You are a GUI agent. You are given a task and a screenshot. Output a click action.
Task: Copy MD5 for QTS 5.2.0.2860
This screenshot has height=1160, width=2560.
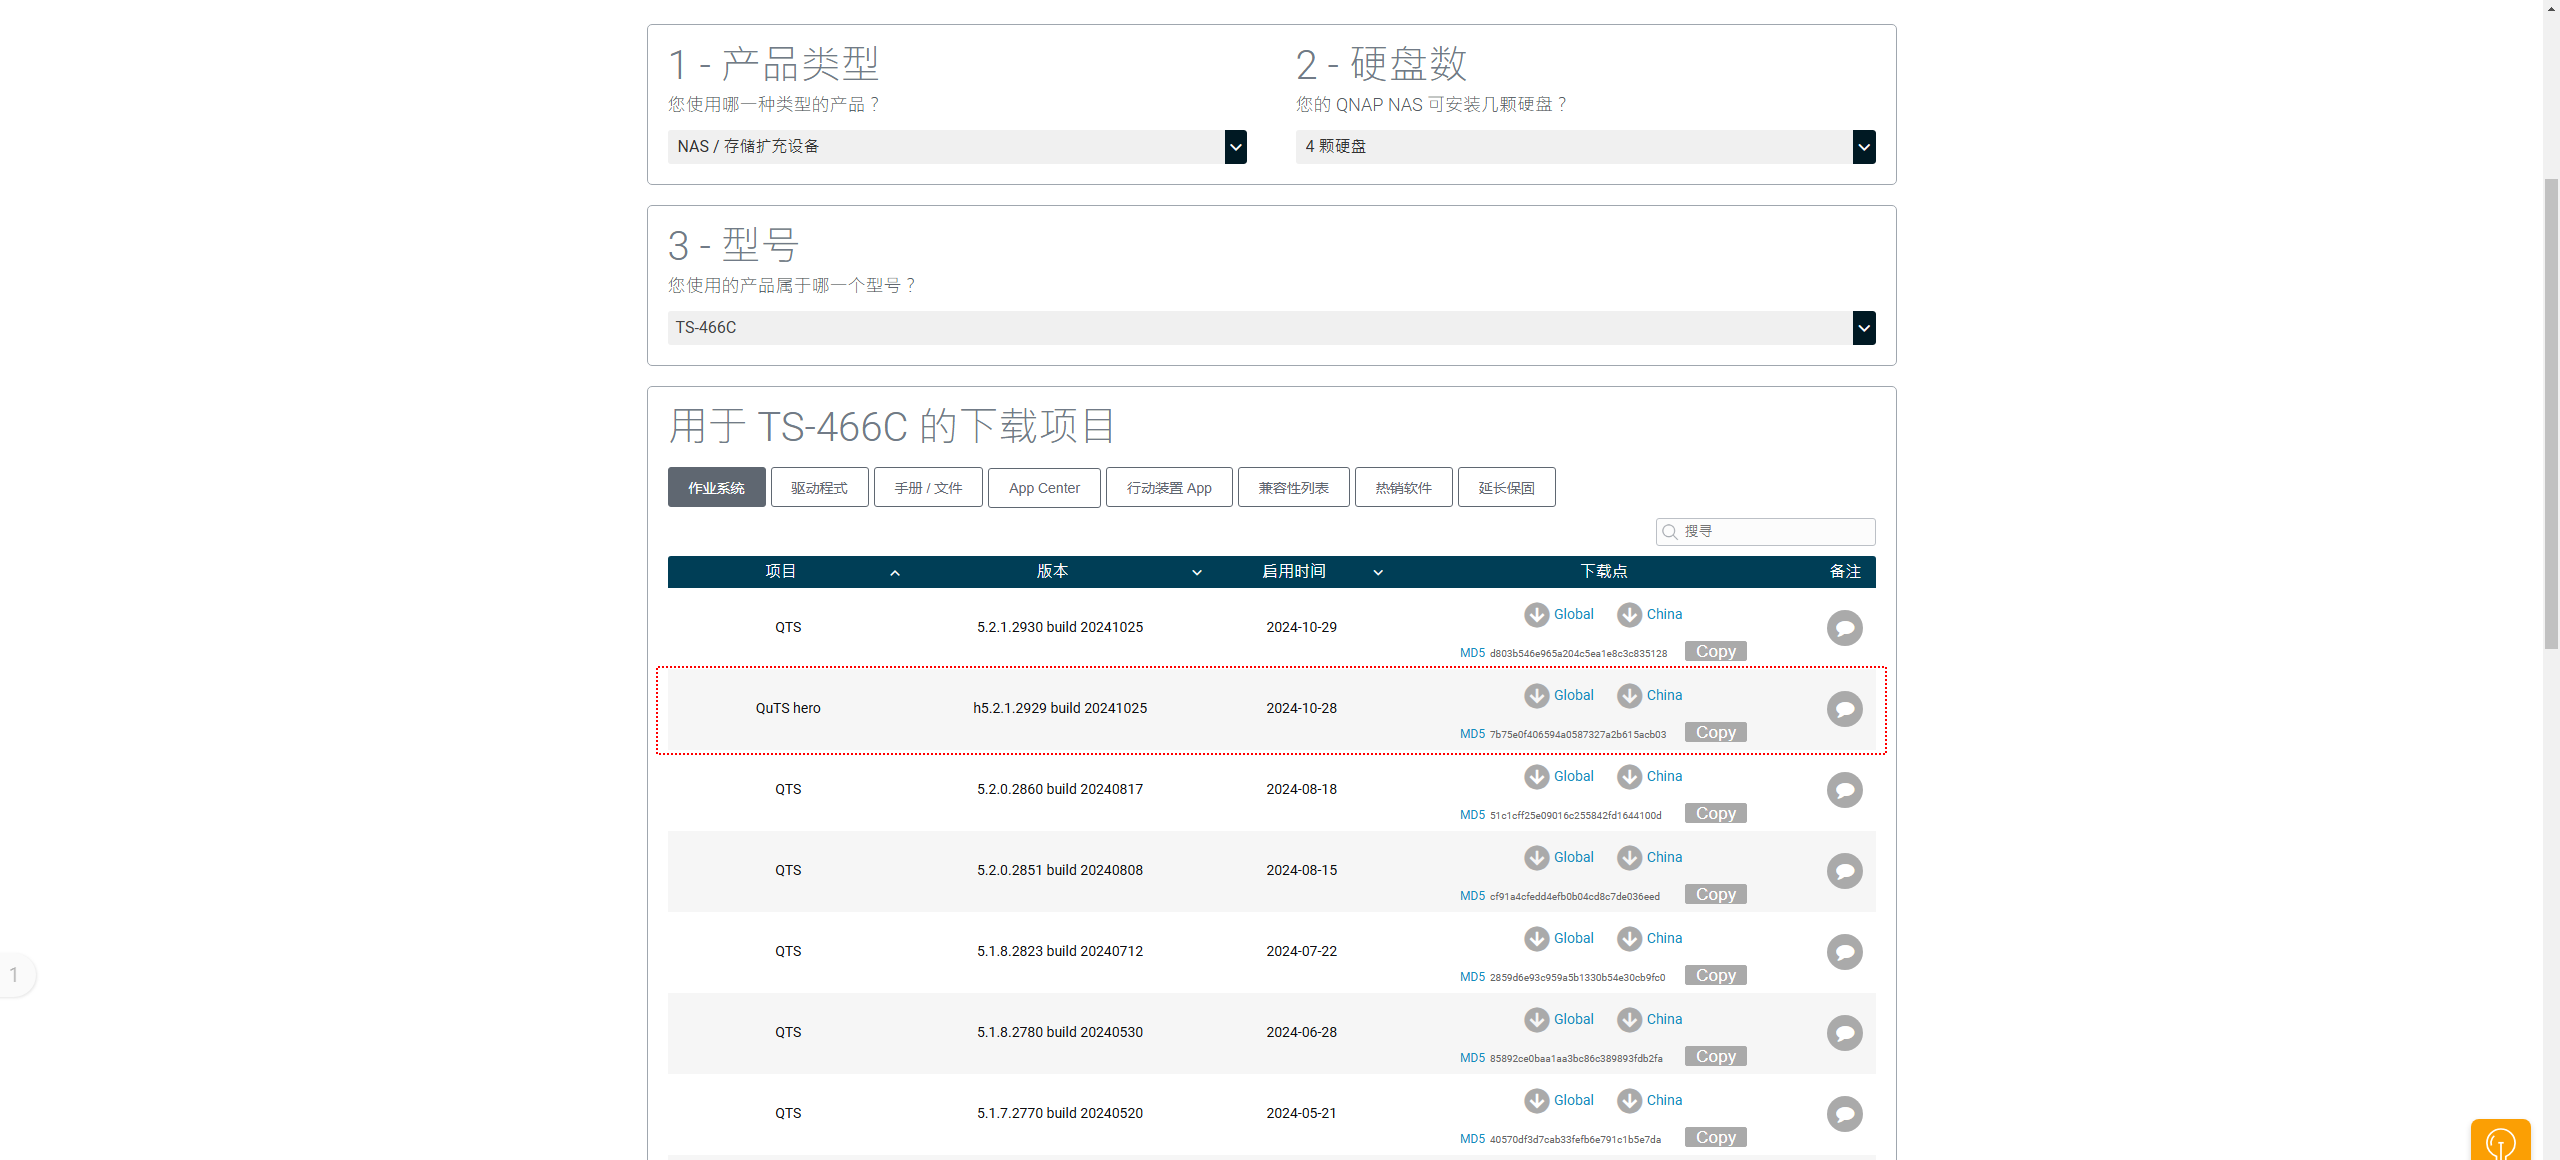point(1715,814)
